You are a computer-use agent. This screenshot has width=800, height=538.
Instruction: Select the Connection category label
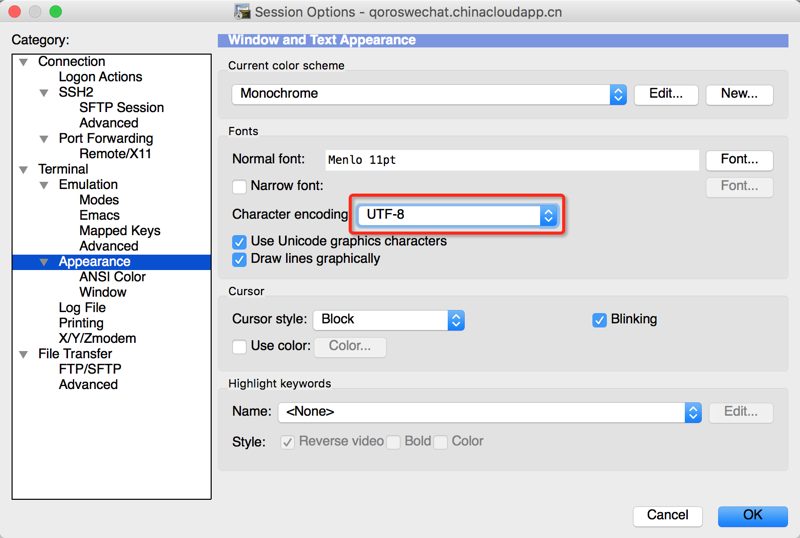(x=71, y=62)
